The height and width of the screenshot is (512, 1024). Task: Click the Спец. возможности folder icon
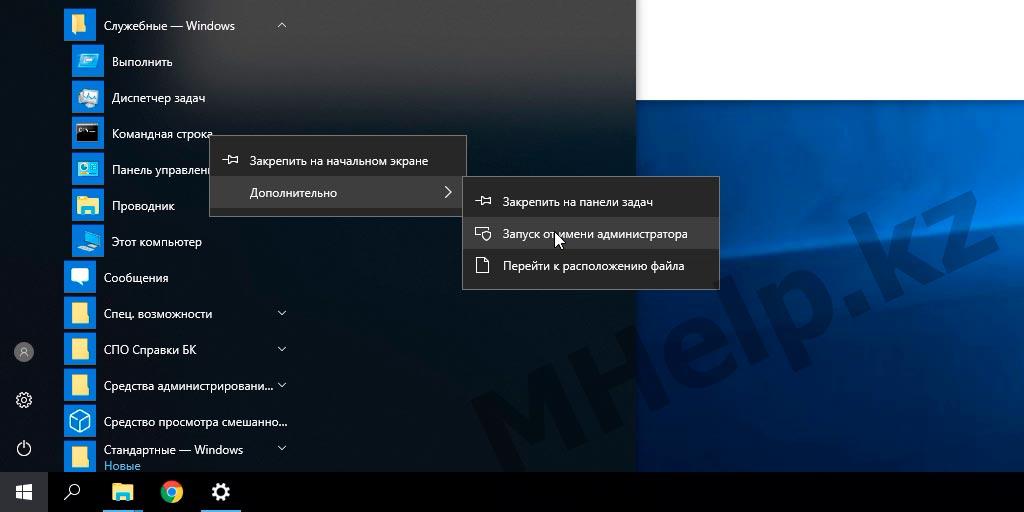[x=80, y=313]
